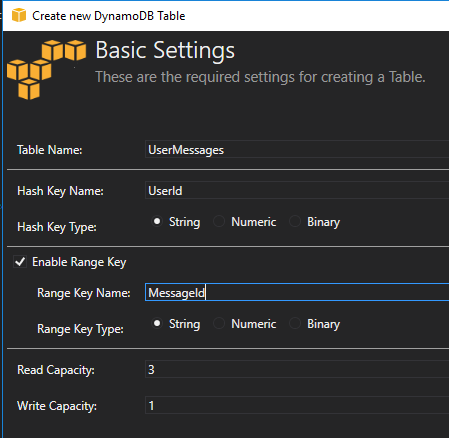This screenshot has width=449, height=438.
Task: Click the required settings description text
Action: point(260,77)
